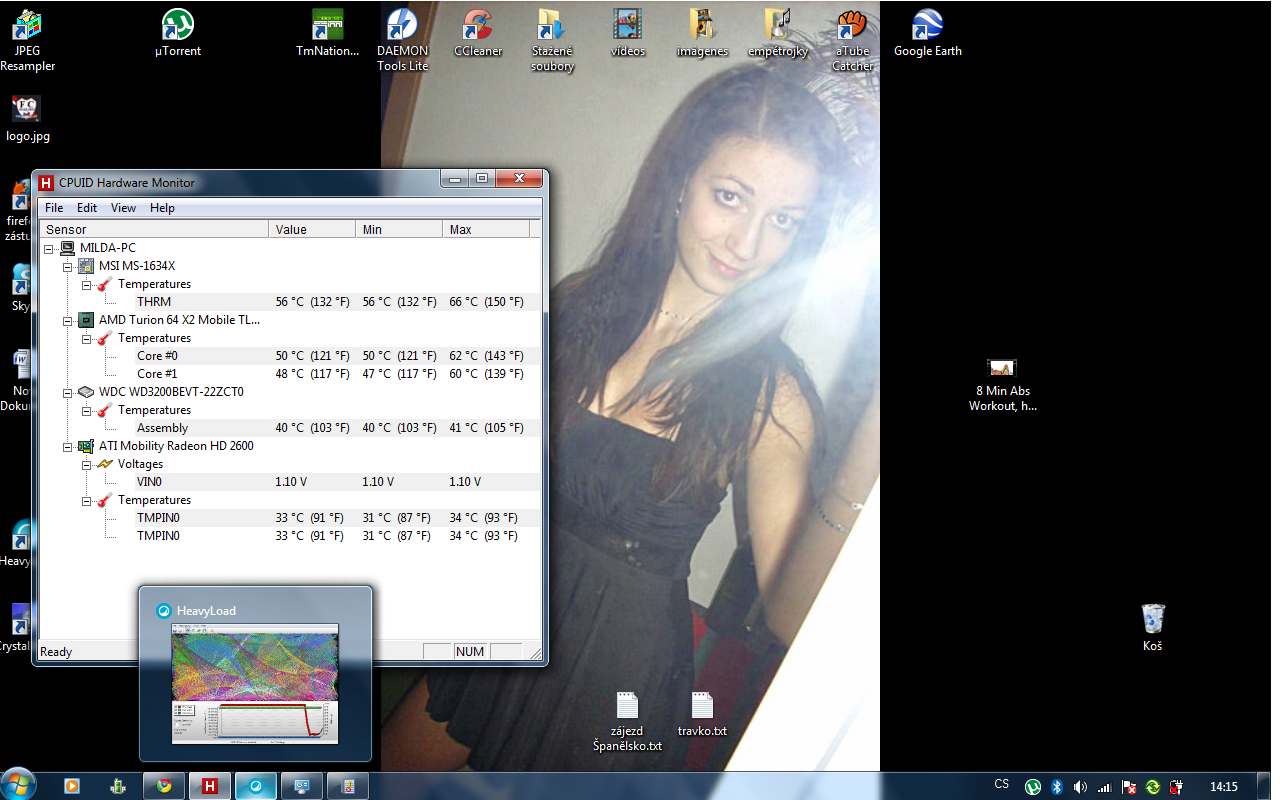Open Google Earth desktop shortcut

[927, 25]
